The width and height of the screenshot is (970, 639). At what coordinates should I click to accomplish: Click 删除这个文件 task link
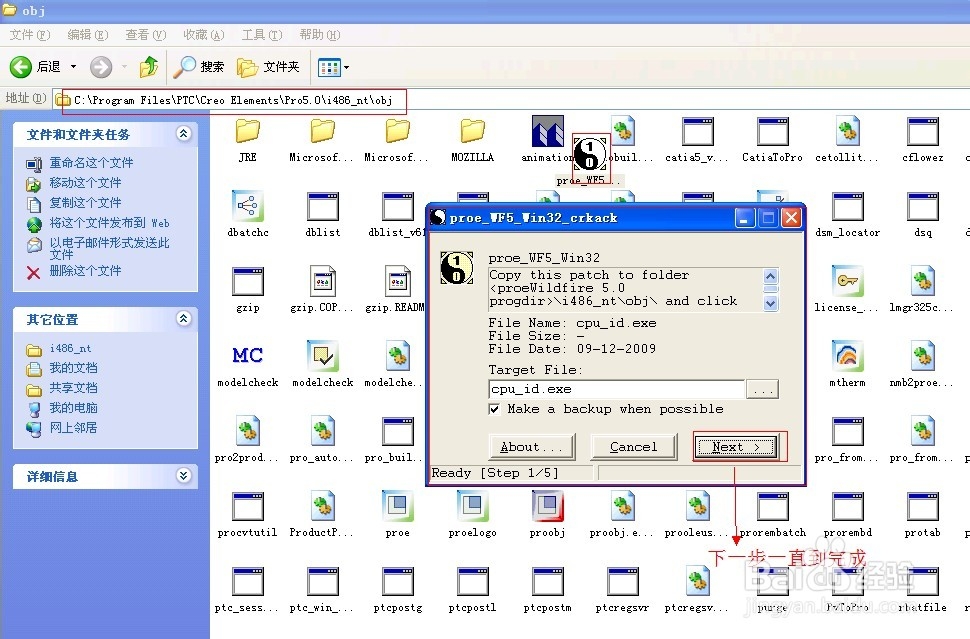(x=85, y=271)
